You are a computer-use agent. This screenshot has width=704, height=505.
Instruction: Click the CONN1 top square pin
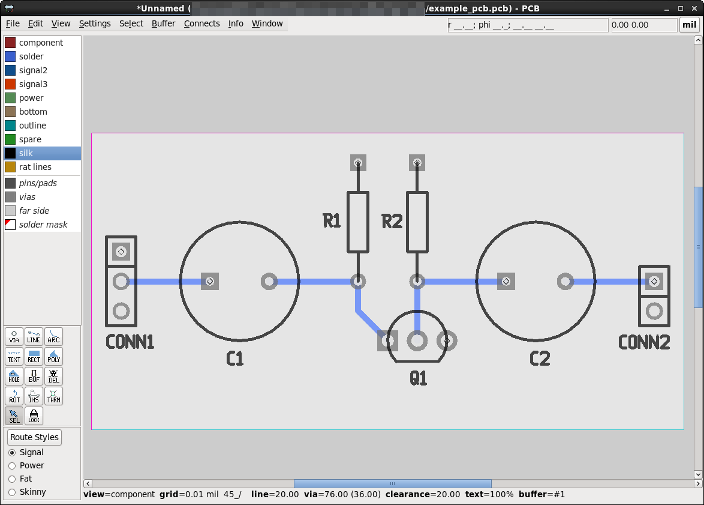[121, 252]
